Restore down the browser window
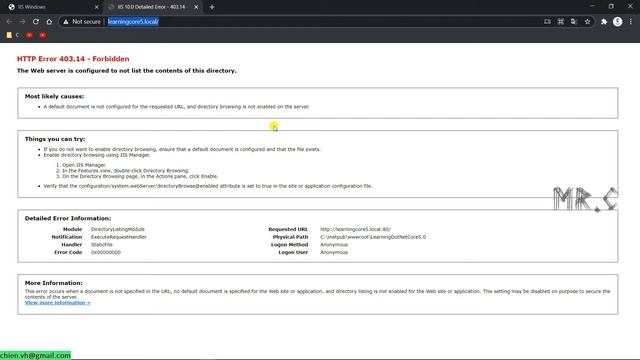640x360 pixels. [x=611, y=6]
